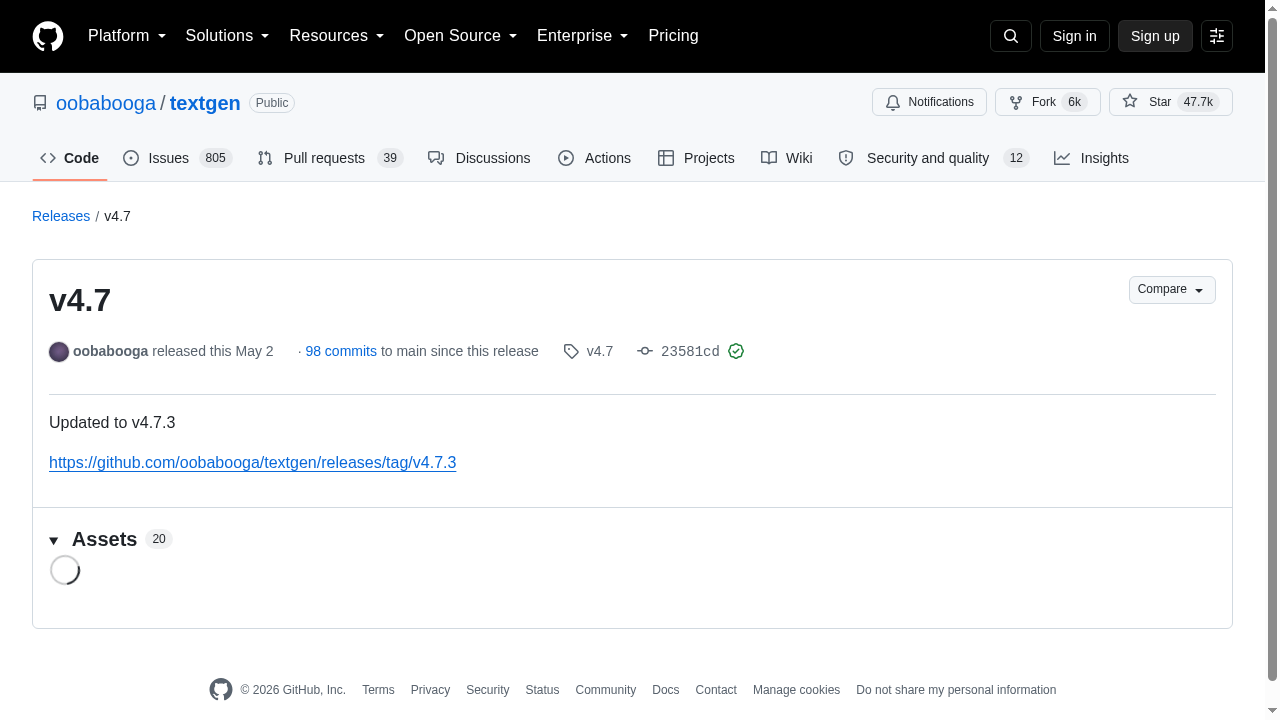1280x720 pixels.
Task: Expand the Open Source dropdown
Action: tap(461, 36)
